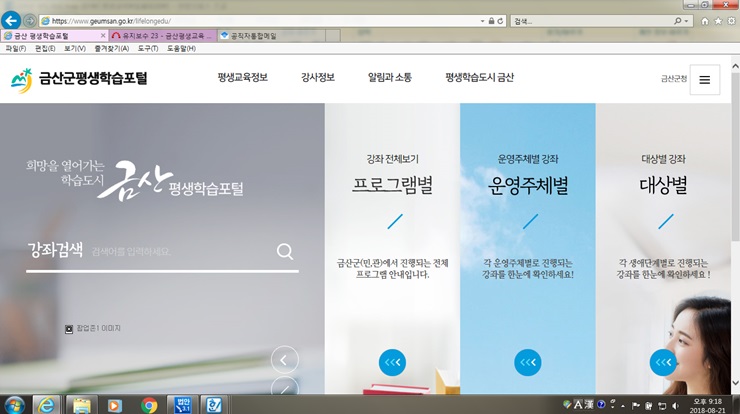The height and width of the screenshot is (414, 740).
Task: Open the browser favorites star icon
Action: [x=719, y=20]
